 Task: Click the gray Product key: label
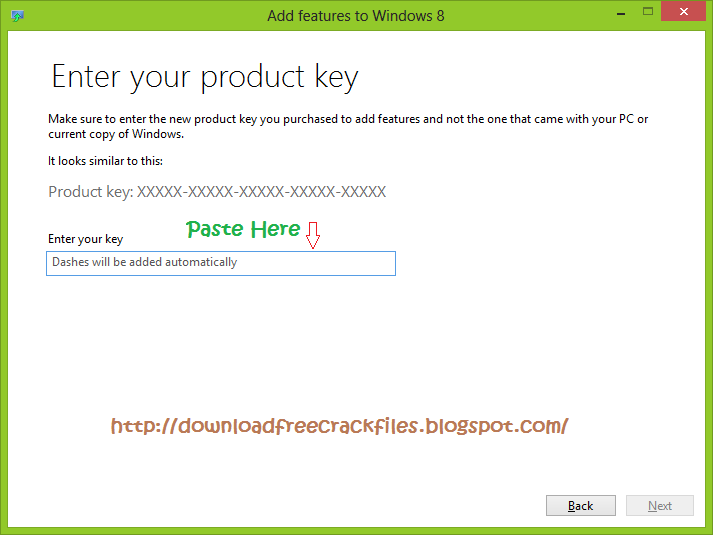click(90, 192)
